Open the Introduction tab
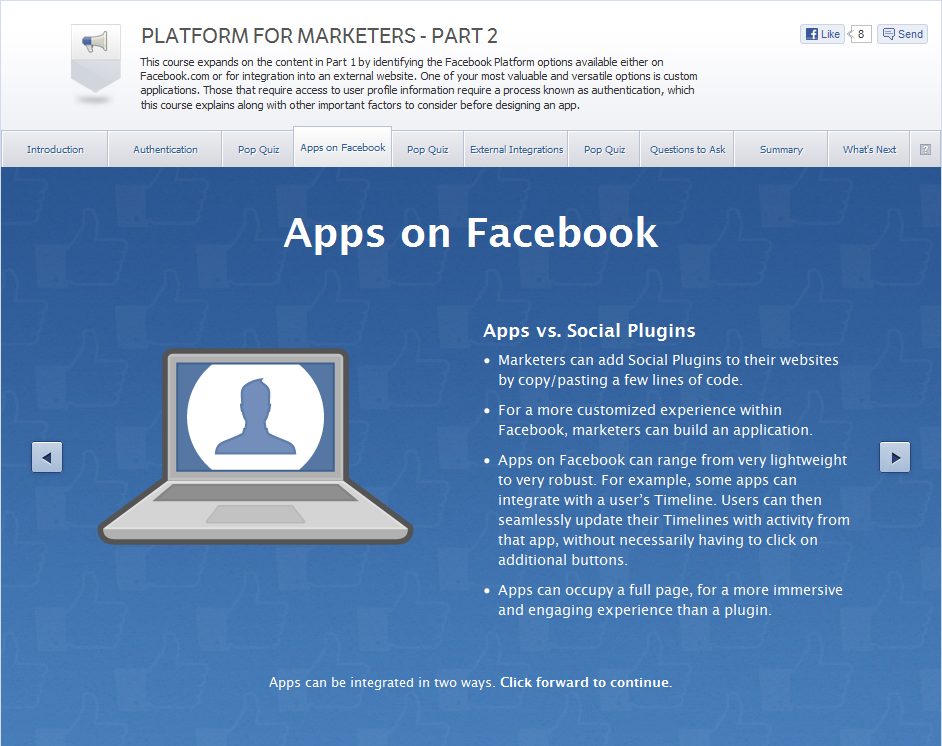 55,150
